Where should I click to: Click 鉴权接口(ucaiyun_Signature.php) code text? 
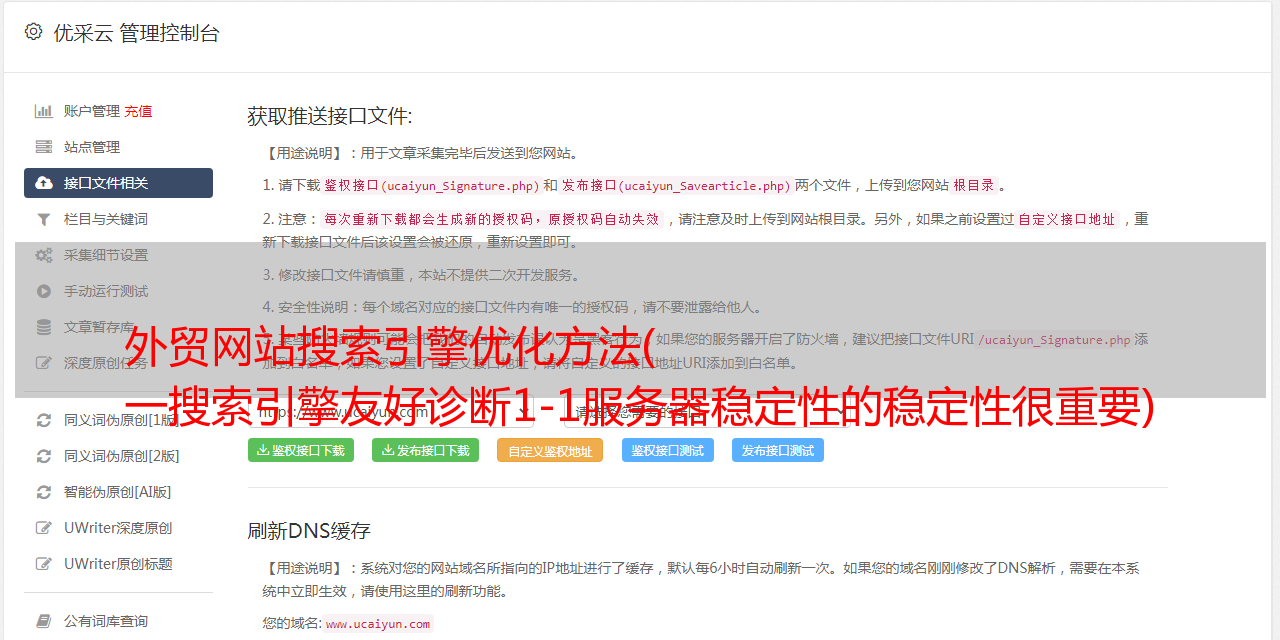(x=431, y=186)
